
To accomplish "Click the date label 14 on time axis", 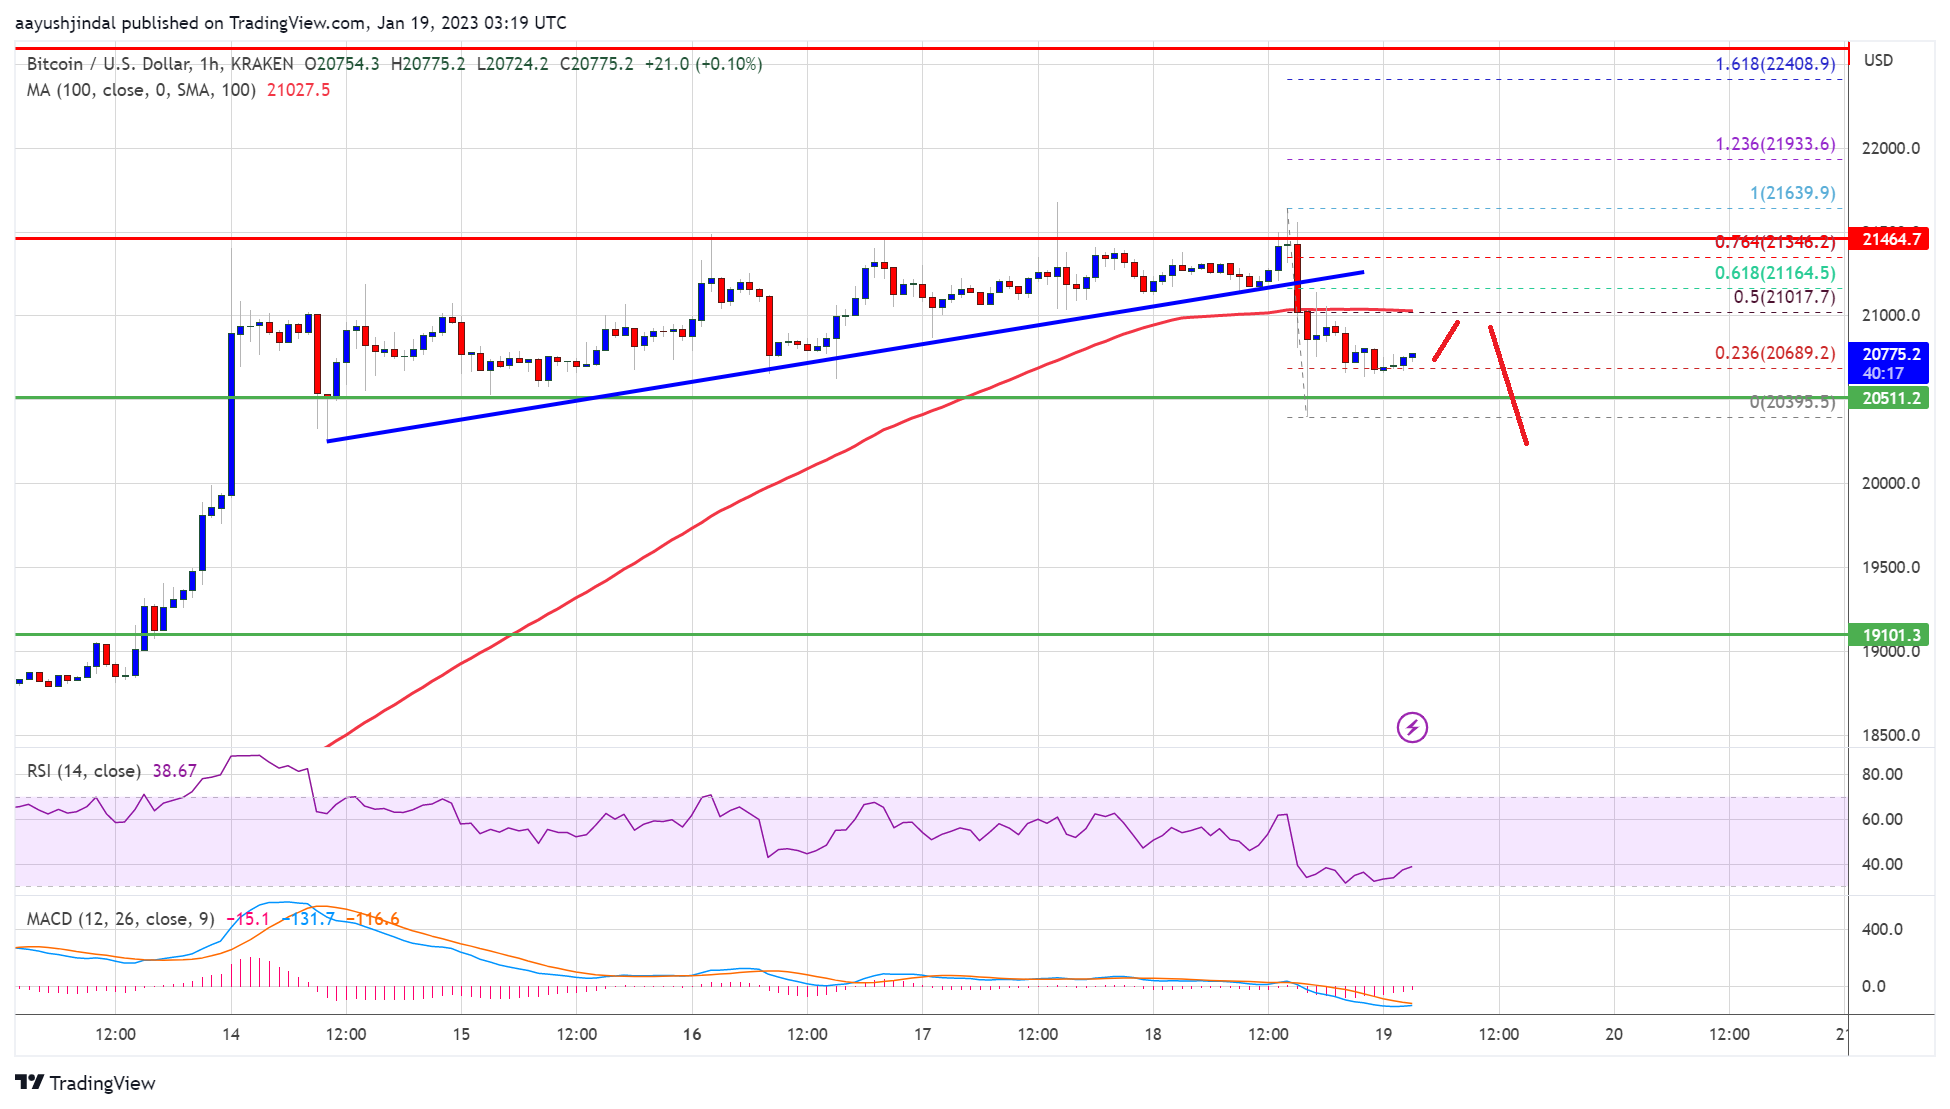I will [231, 1034].
